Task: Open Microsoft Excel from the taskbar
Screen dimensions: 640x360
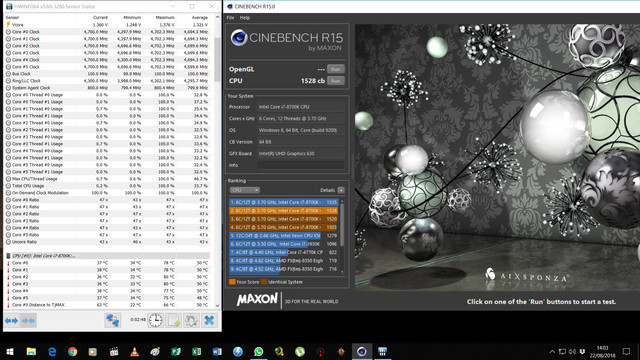Action: (196, 351)
